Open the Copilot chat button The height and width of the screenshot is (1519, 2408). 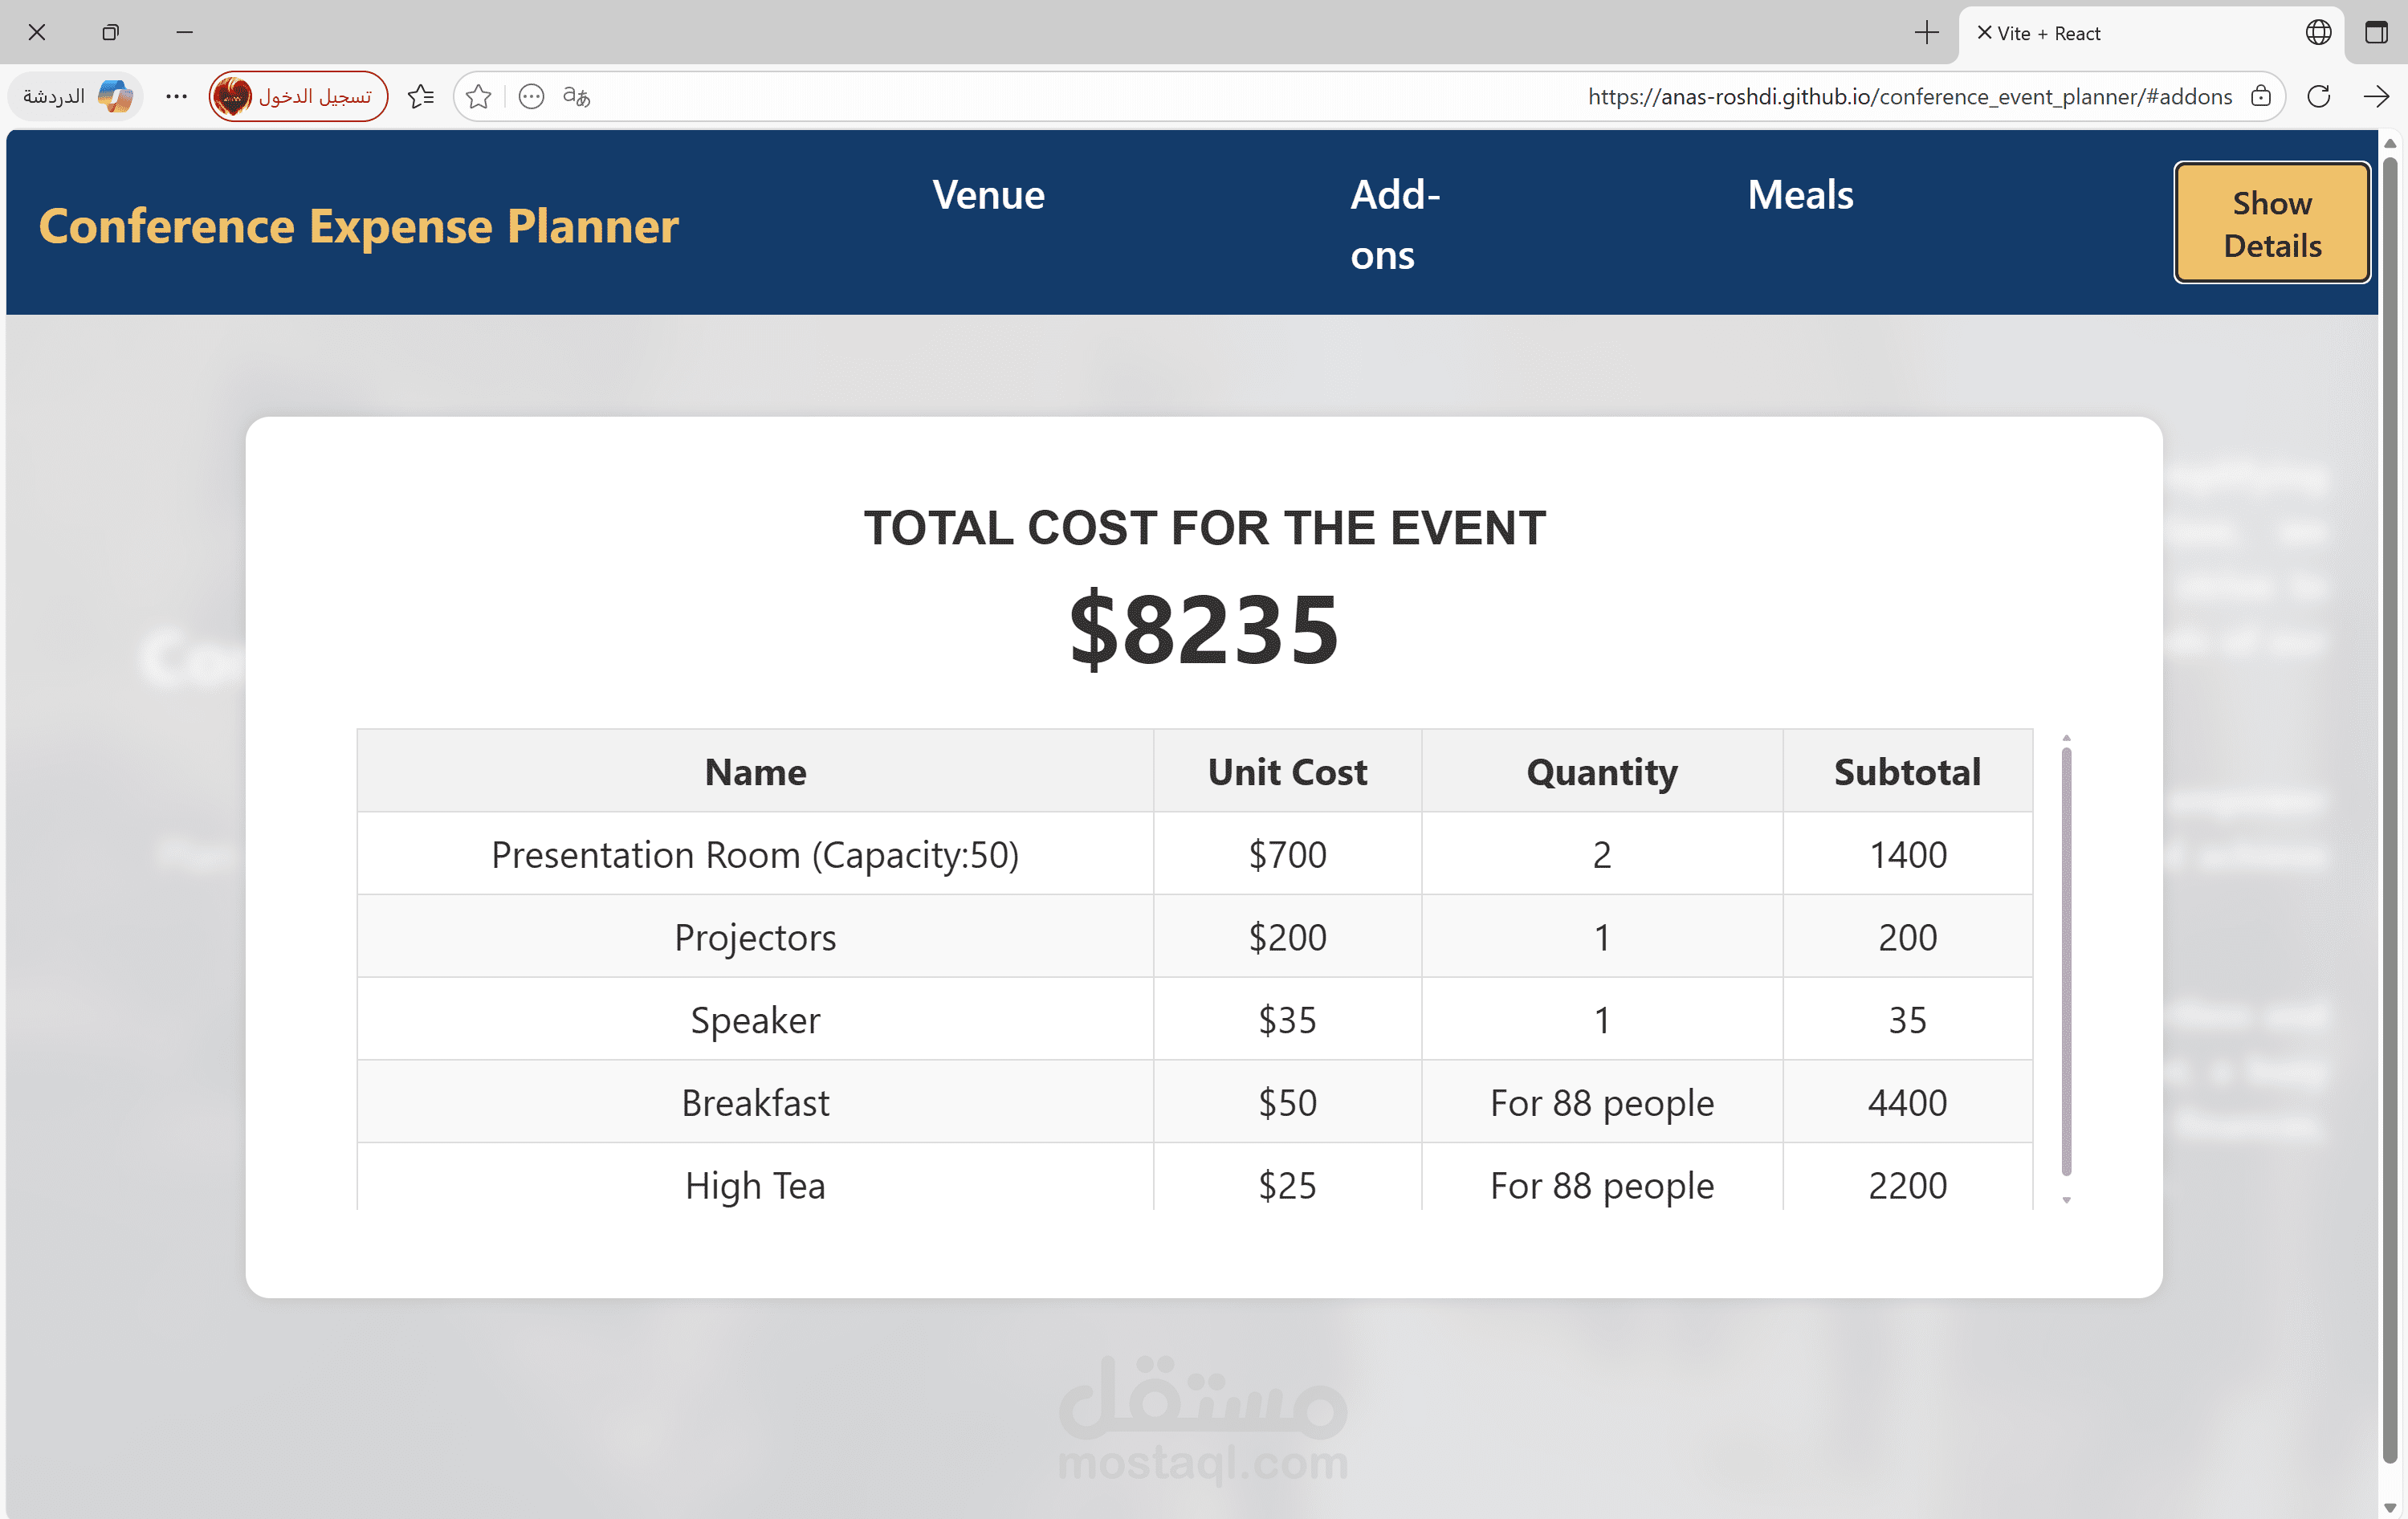[x=76, y=96]
